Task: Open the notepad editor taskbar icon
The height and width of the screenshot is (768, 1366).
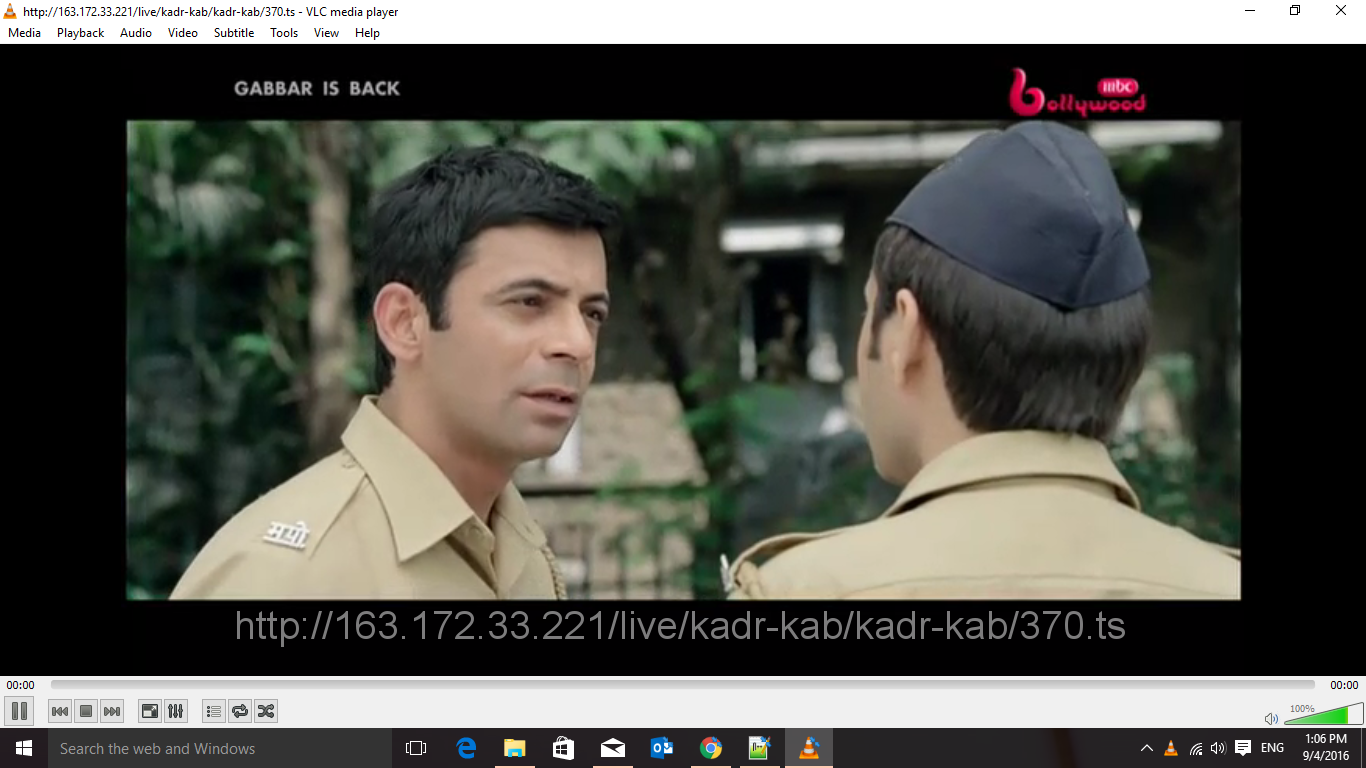Action: tap(760, 748)
